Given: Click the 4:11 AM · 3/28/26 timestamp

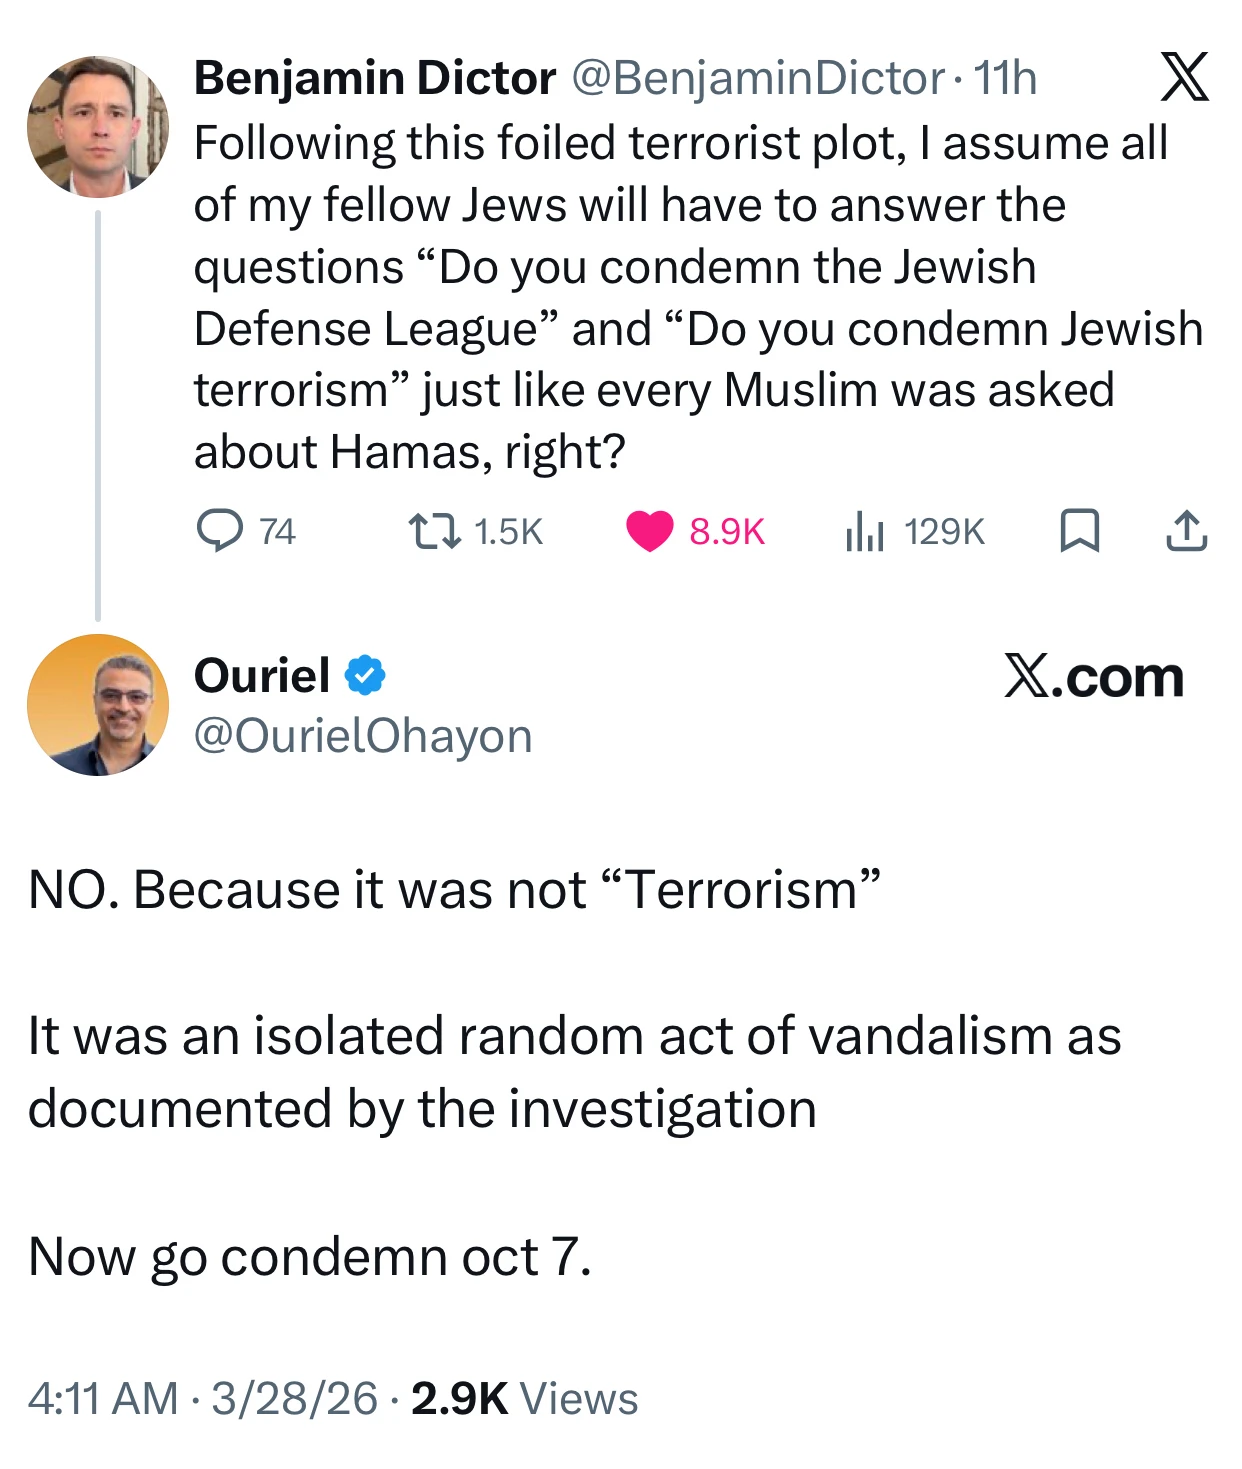Looking at the screenshot, I should [x=203, y=1398].
